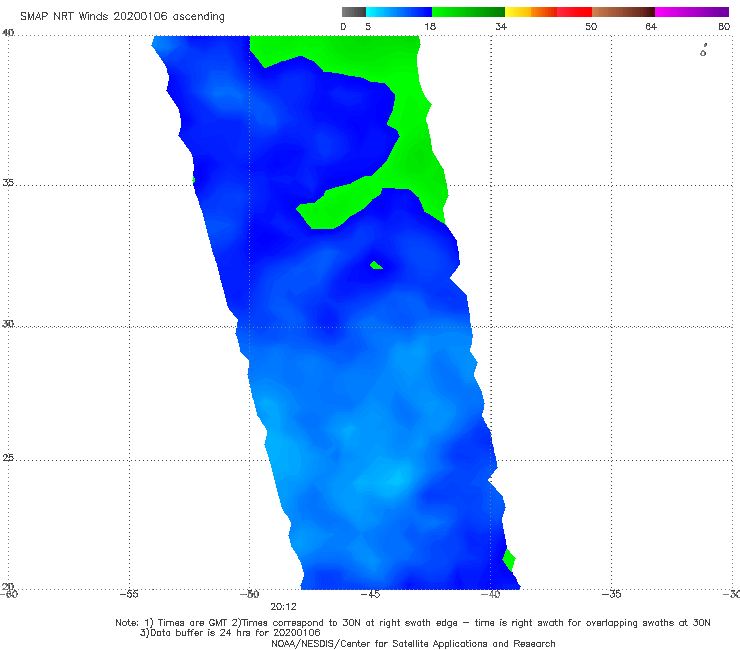The height and width of the screenshot is (650, 740).
Task: Pick the cyan-to-blue 5–18 color bar segment
Action: 399,12
